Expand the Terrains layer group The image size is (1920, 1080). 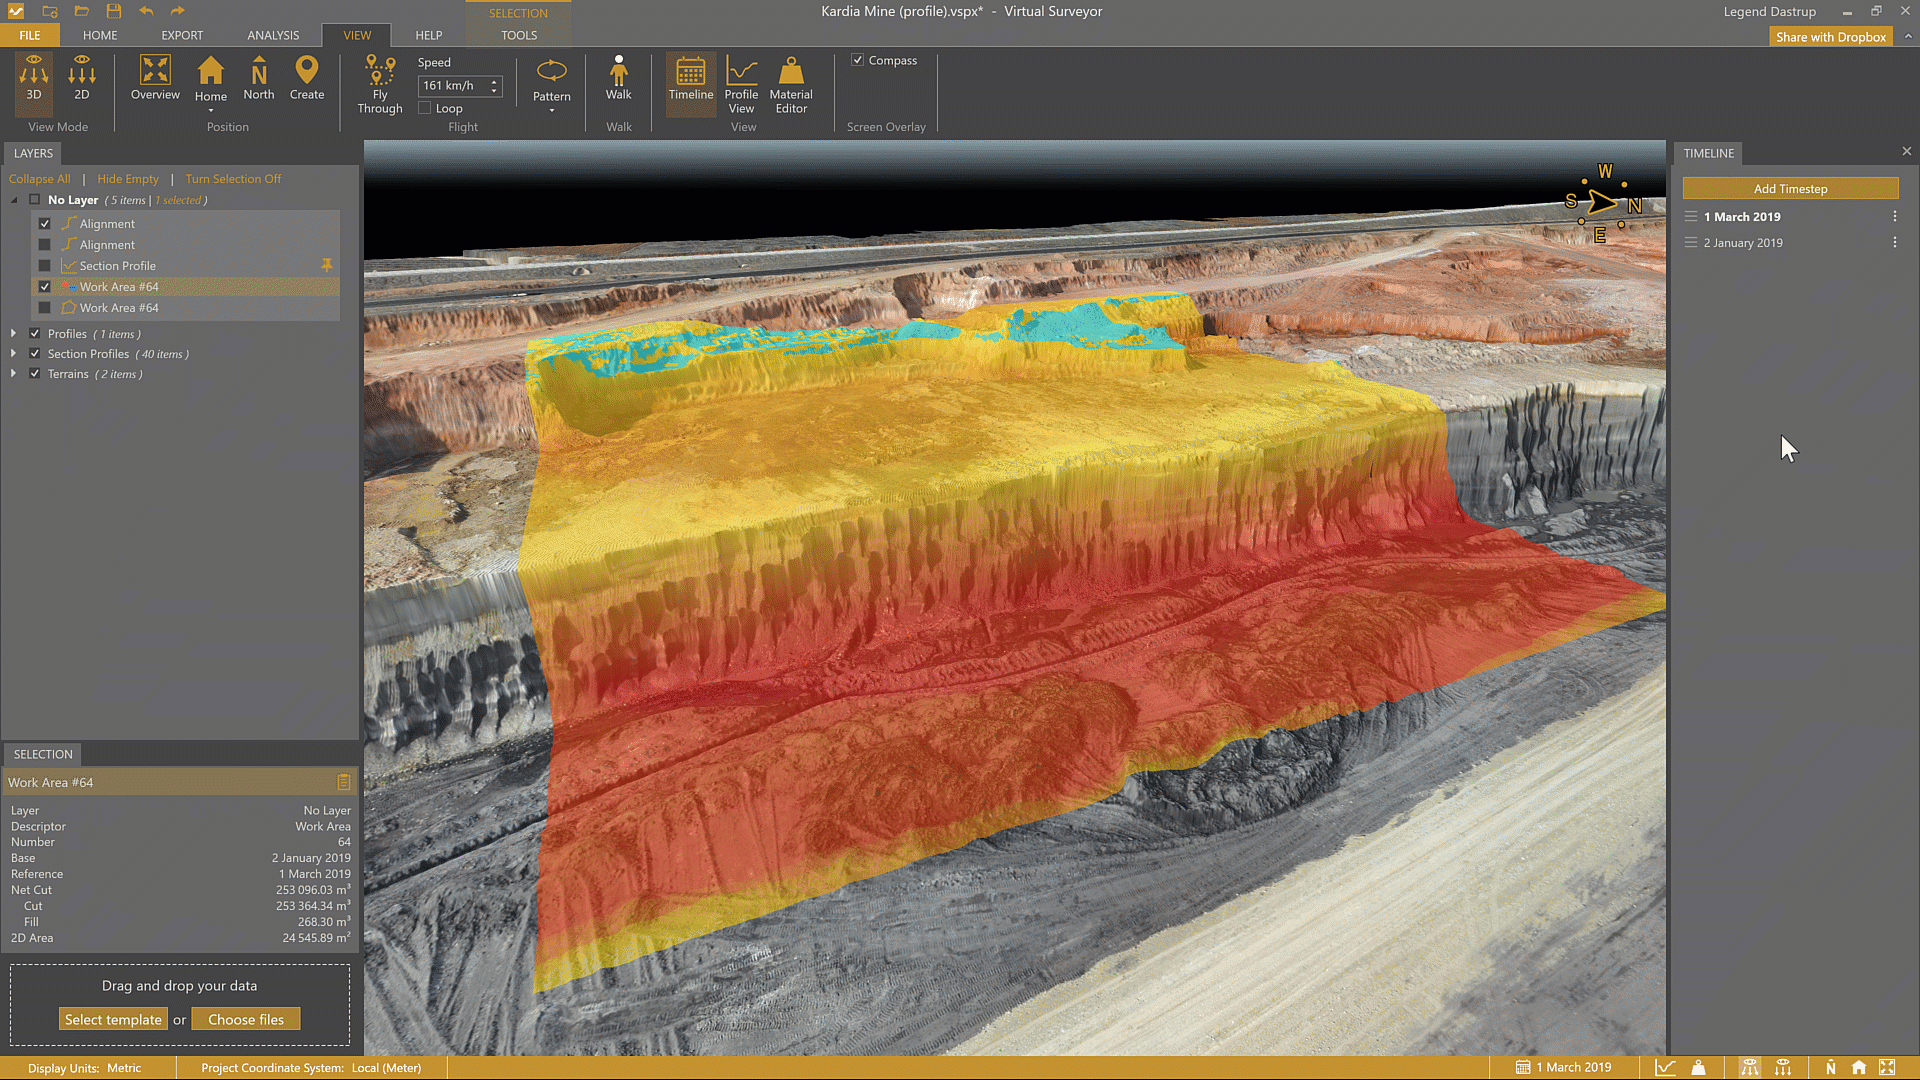pos(13,373)
